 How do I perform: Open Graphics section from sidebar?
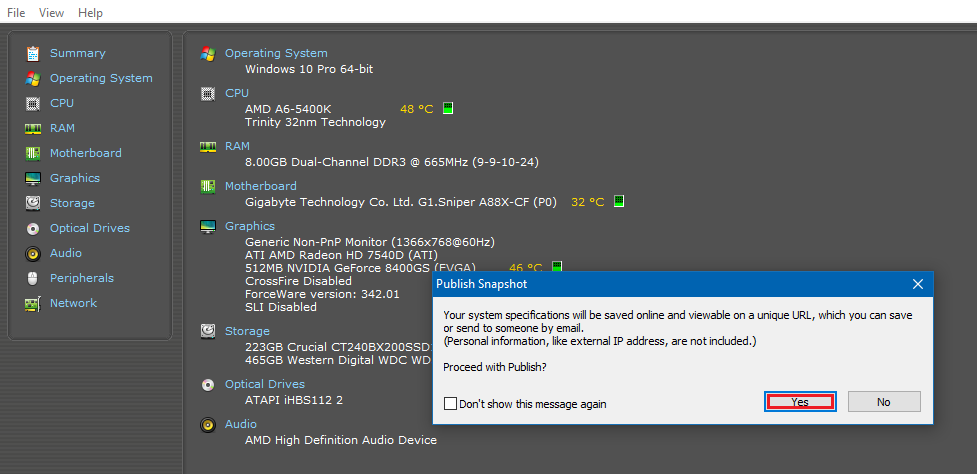[75, 178]
